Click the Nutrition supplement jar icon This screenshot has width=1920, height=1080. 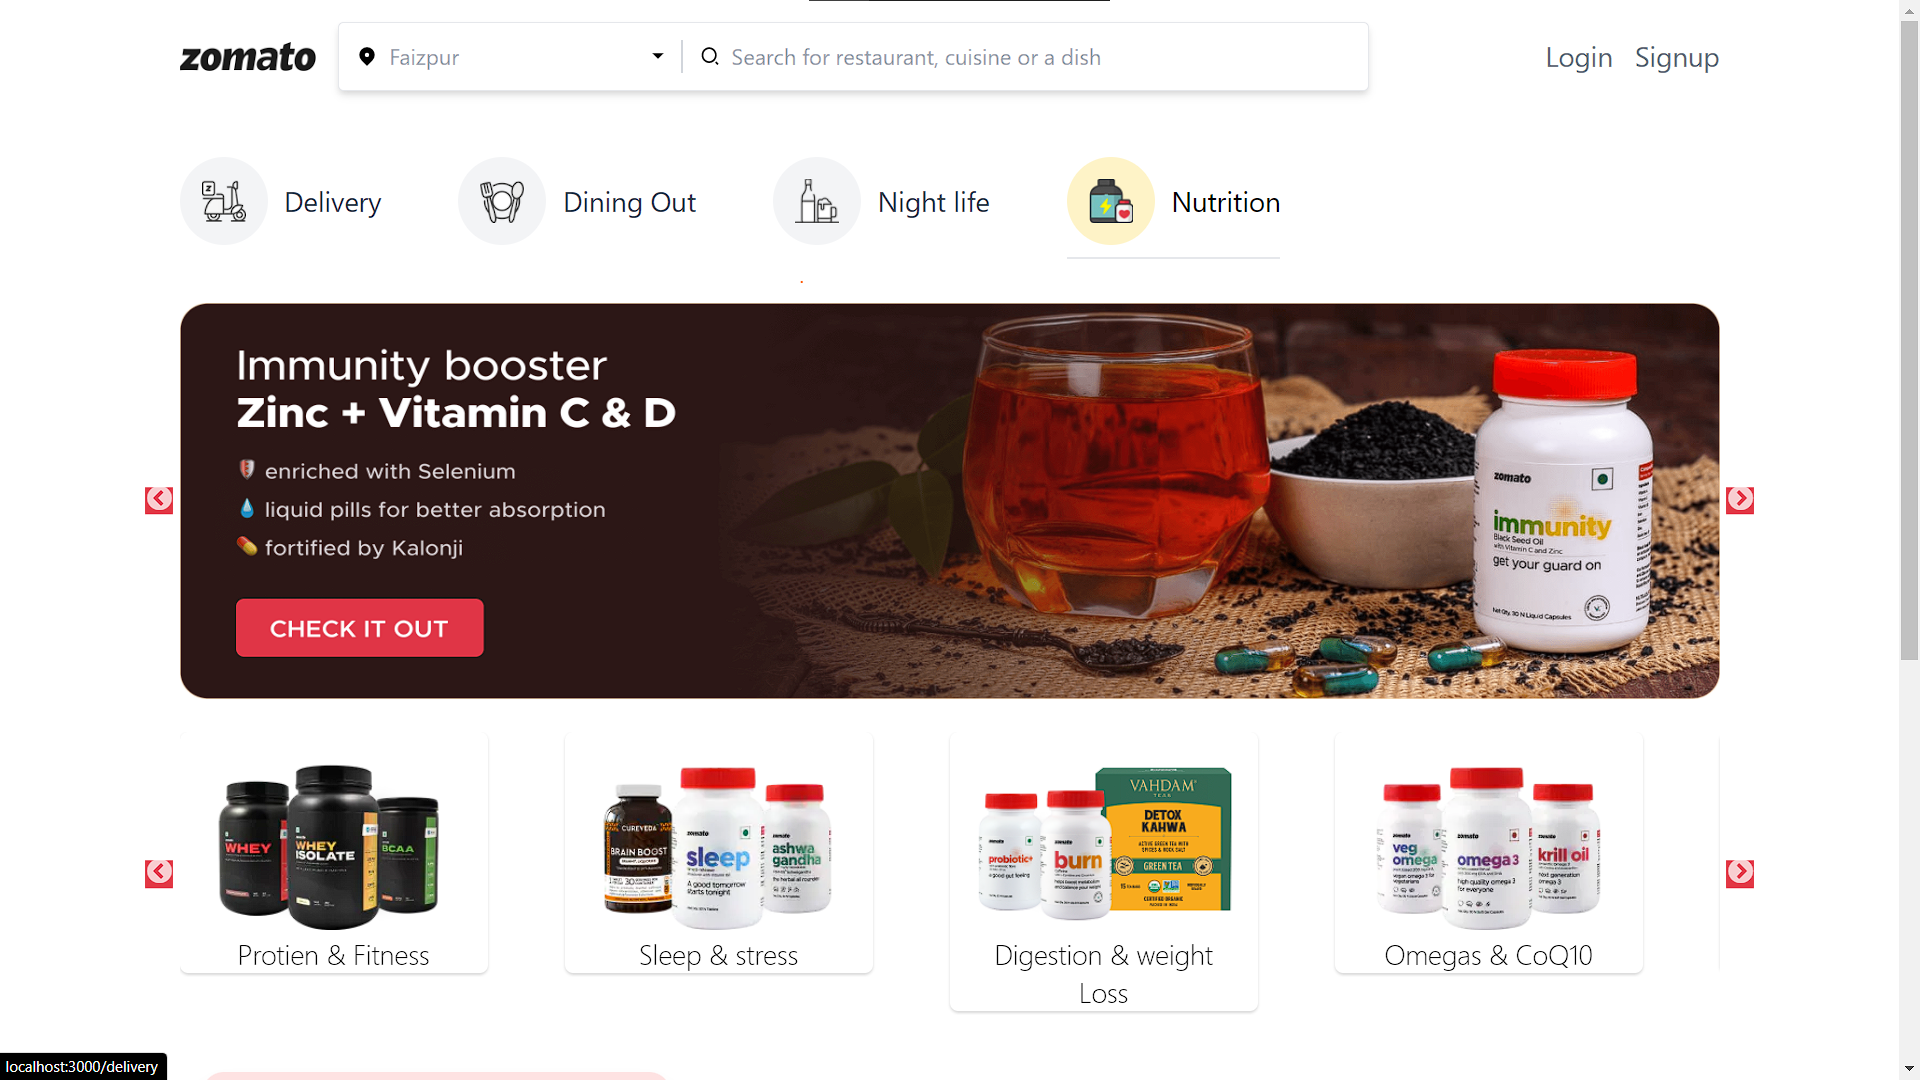pyautogui.click(x=1111, y=201)
